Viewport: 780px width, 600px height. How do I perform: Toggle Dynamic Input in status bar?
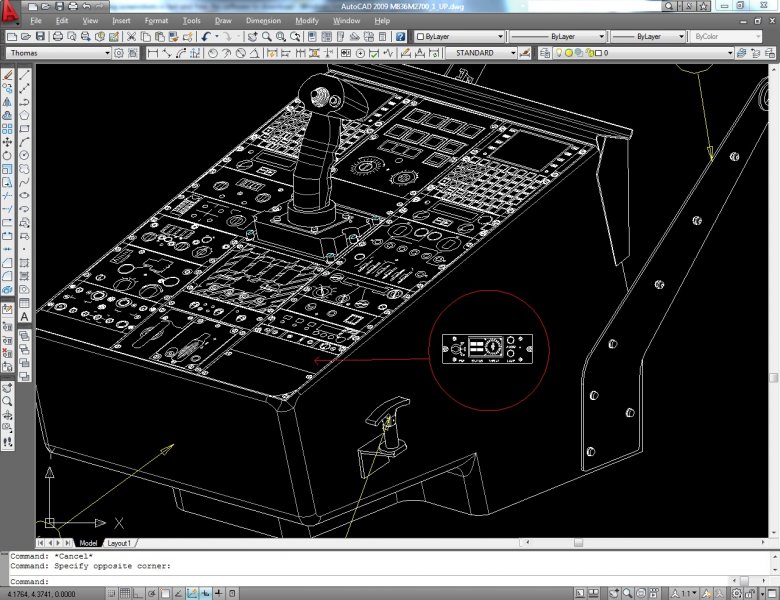click(205, 594)
